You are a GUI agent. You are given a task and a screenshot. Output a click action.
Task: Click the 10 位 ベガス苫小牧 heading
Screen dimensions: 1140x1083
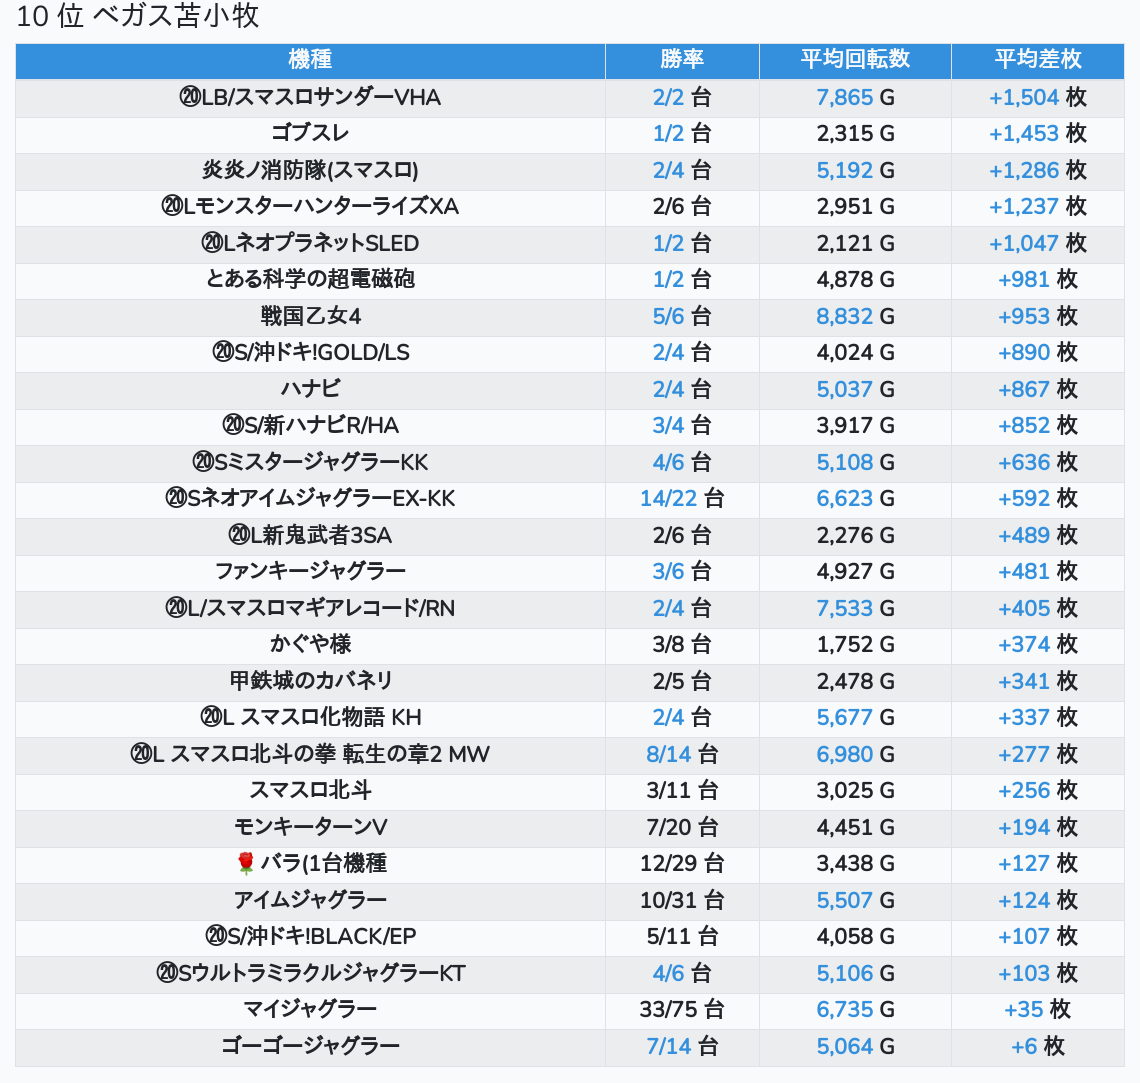pos(138,17)
